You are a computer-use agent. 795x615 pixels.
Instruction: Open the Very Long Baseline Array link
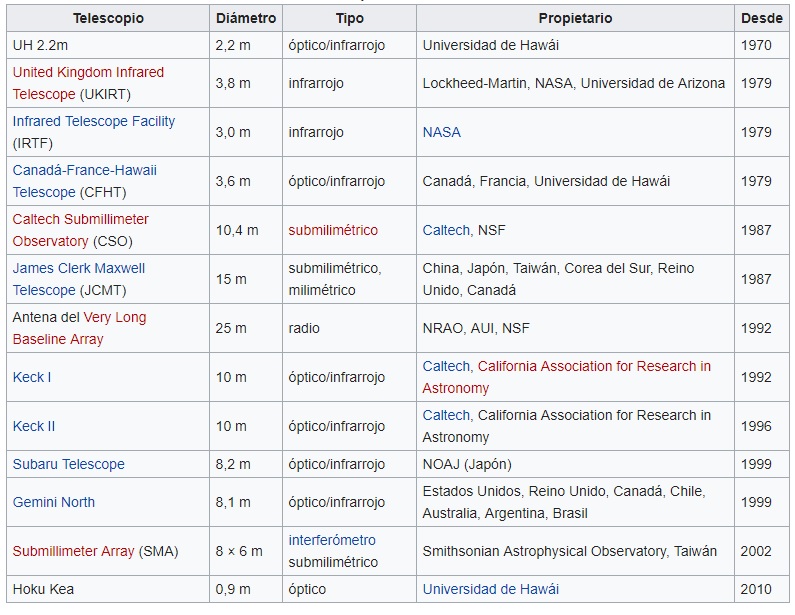click(80, 328)
